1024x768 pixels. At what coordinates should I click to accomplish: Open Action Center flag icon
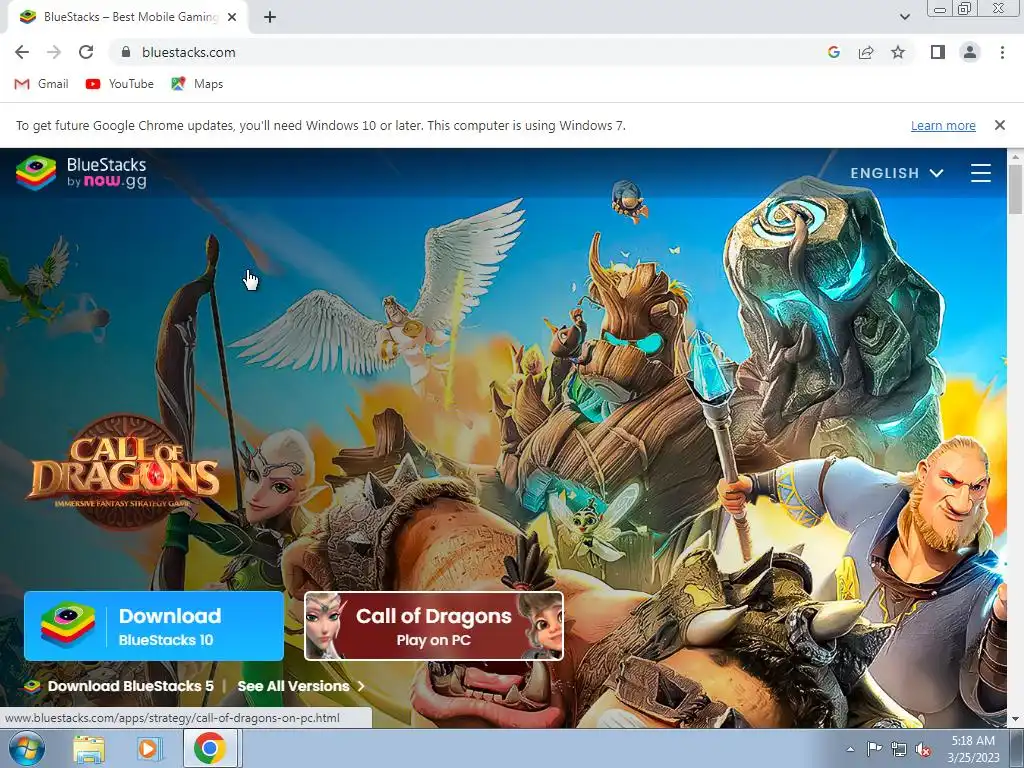coord(874,749)
